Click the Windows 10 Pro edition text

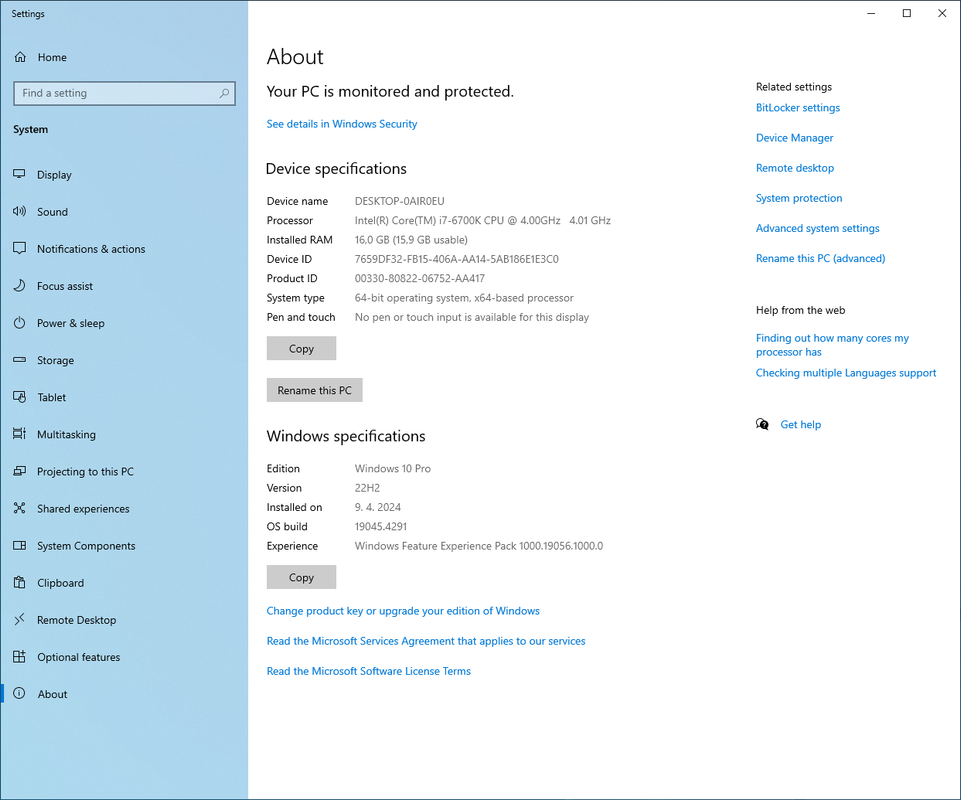pos(393,468)
